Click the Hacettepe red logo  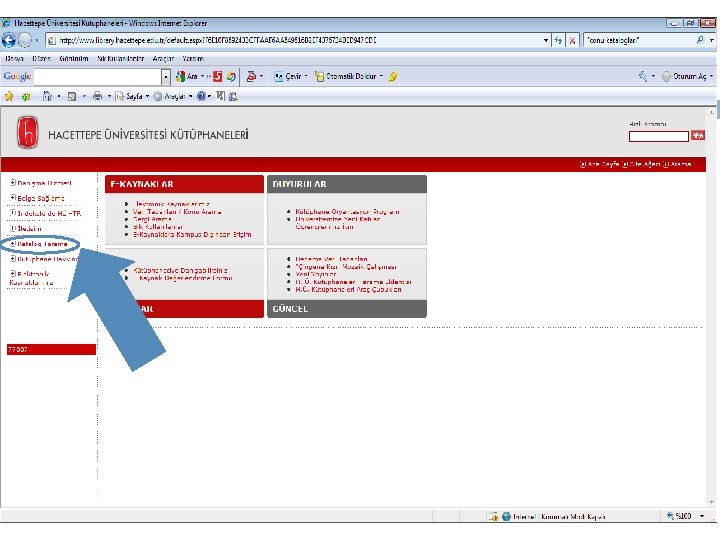[x=28, y=133]
